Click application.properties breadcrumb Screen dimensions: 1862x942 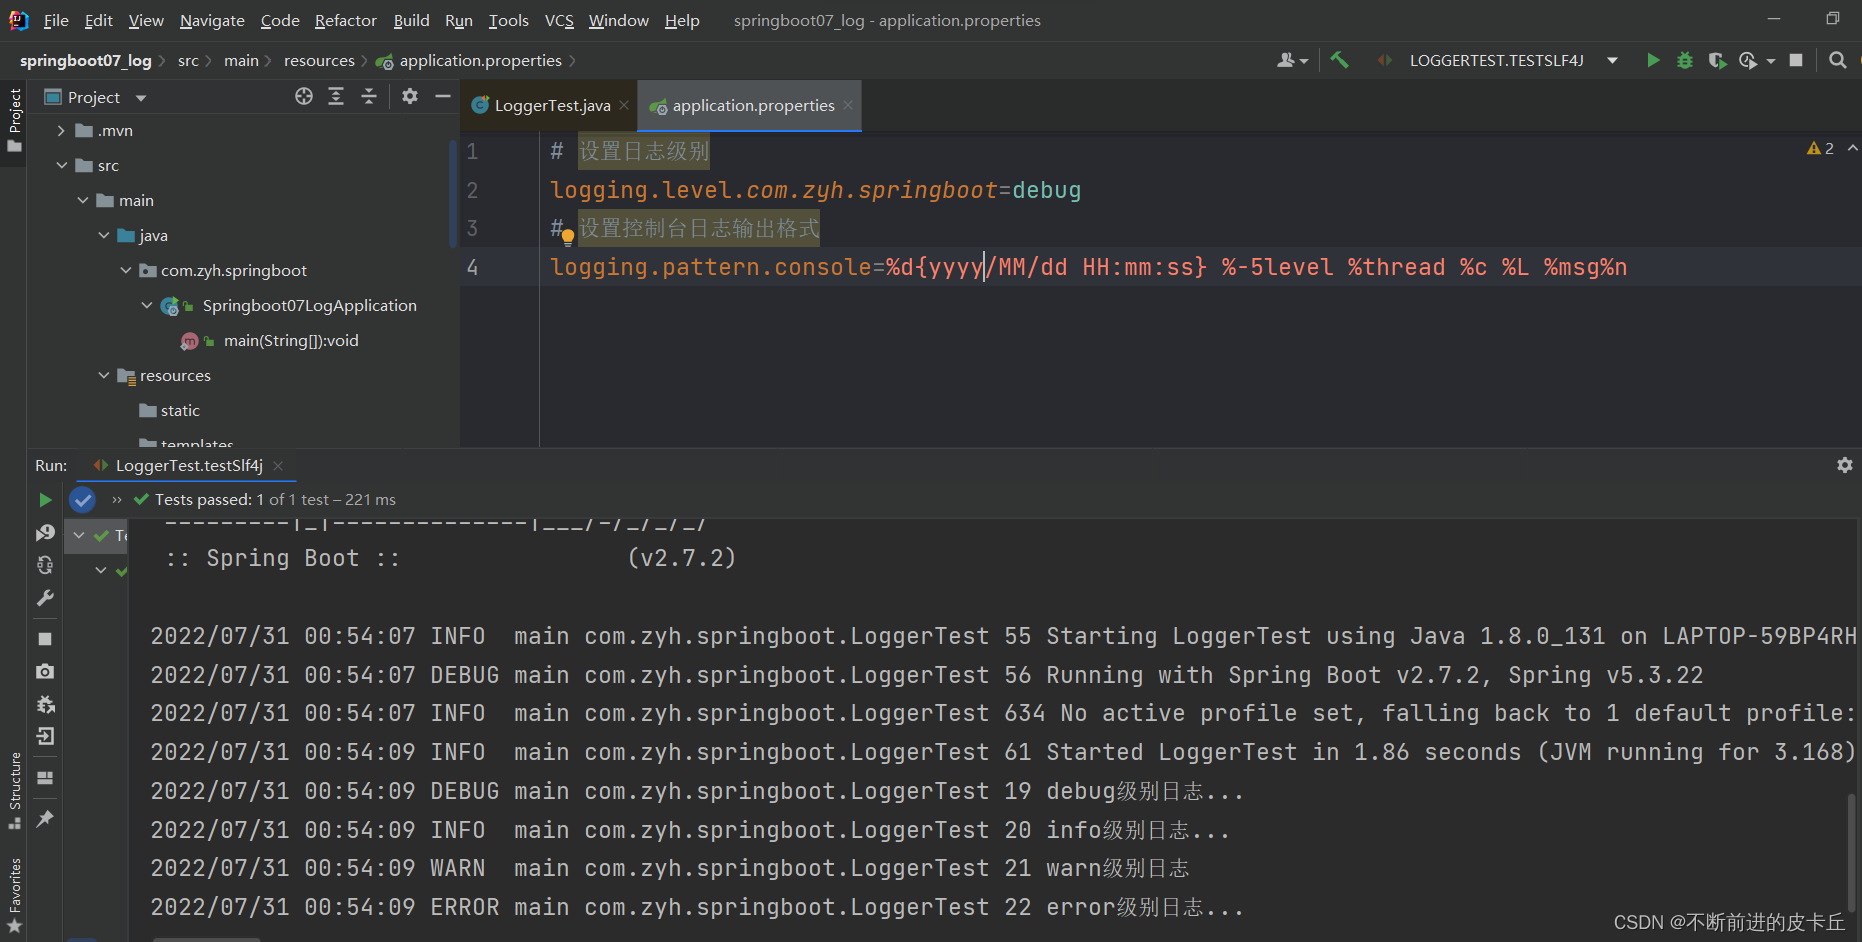[x=480, y=61]
